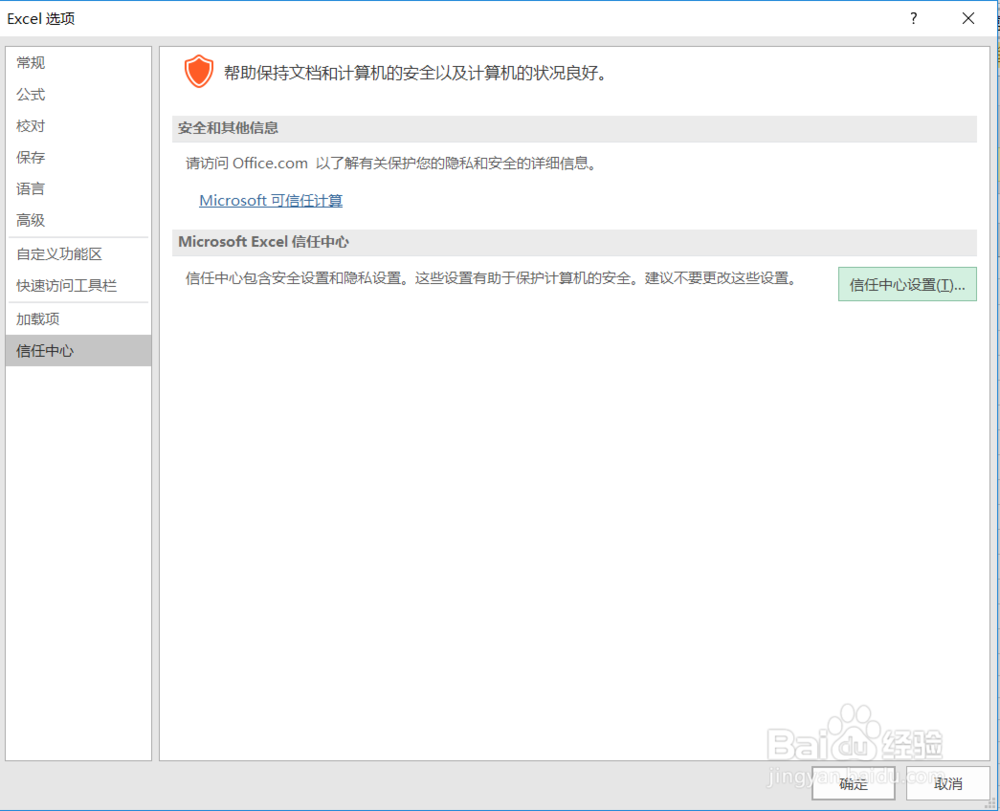
Task: Select the 语言 options category
Action: click(78, 189)
